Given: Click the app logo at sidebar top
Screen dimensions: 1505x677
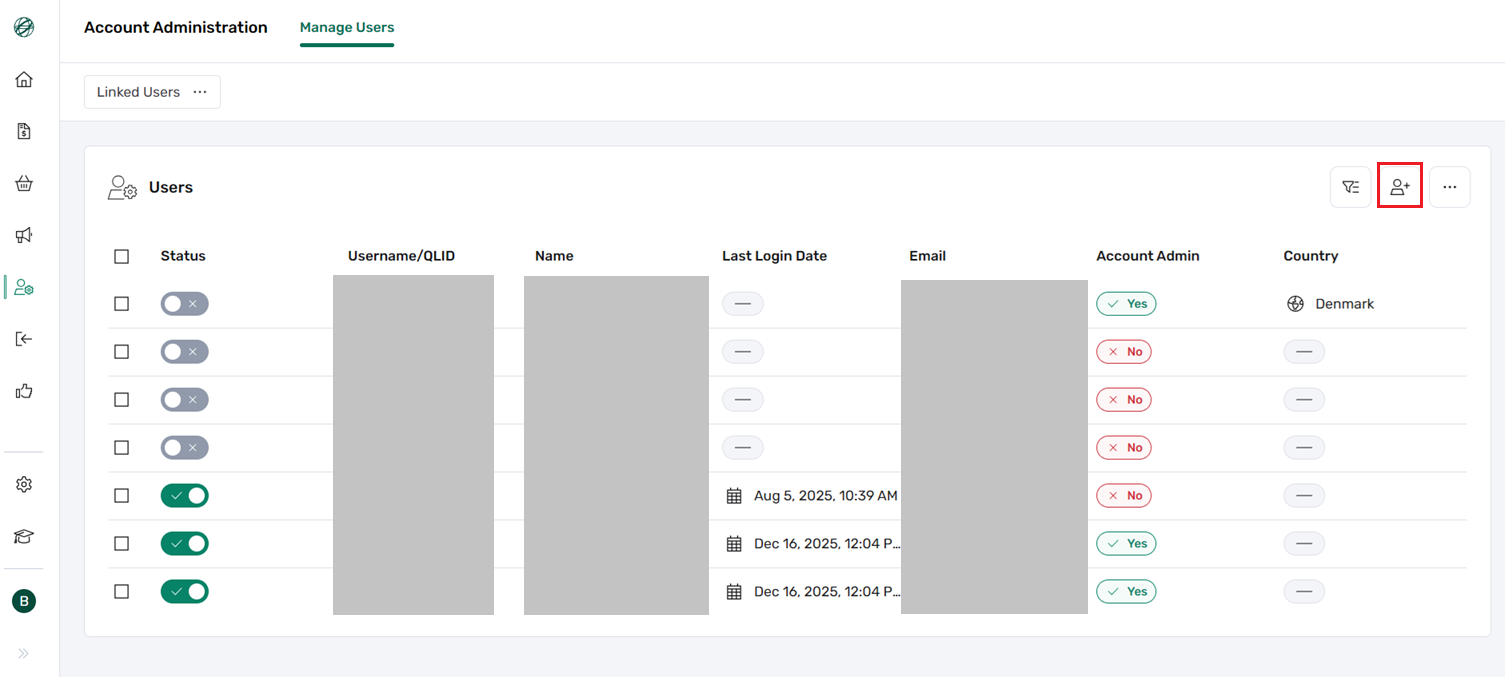Looking at the screenshot, I should 24,28.
